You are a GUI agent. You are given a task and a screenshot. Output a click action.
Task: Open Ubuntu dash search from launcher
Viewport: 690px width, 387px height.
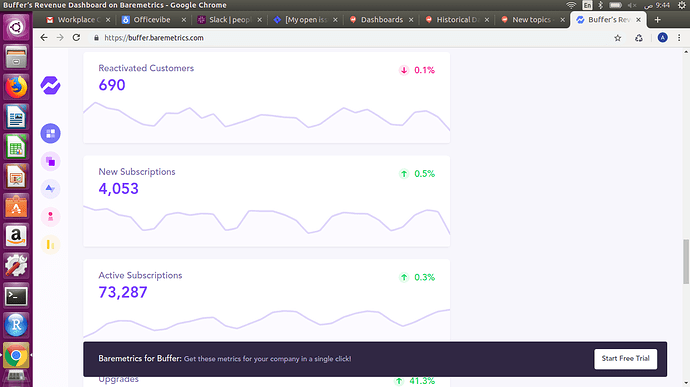tap(16, 27)
